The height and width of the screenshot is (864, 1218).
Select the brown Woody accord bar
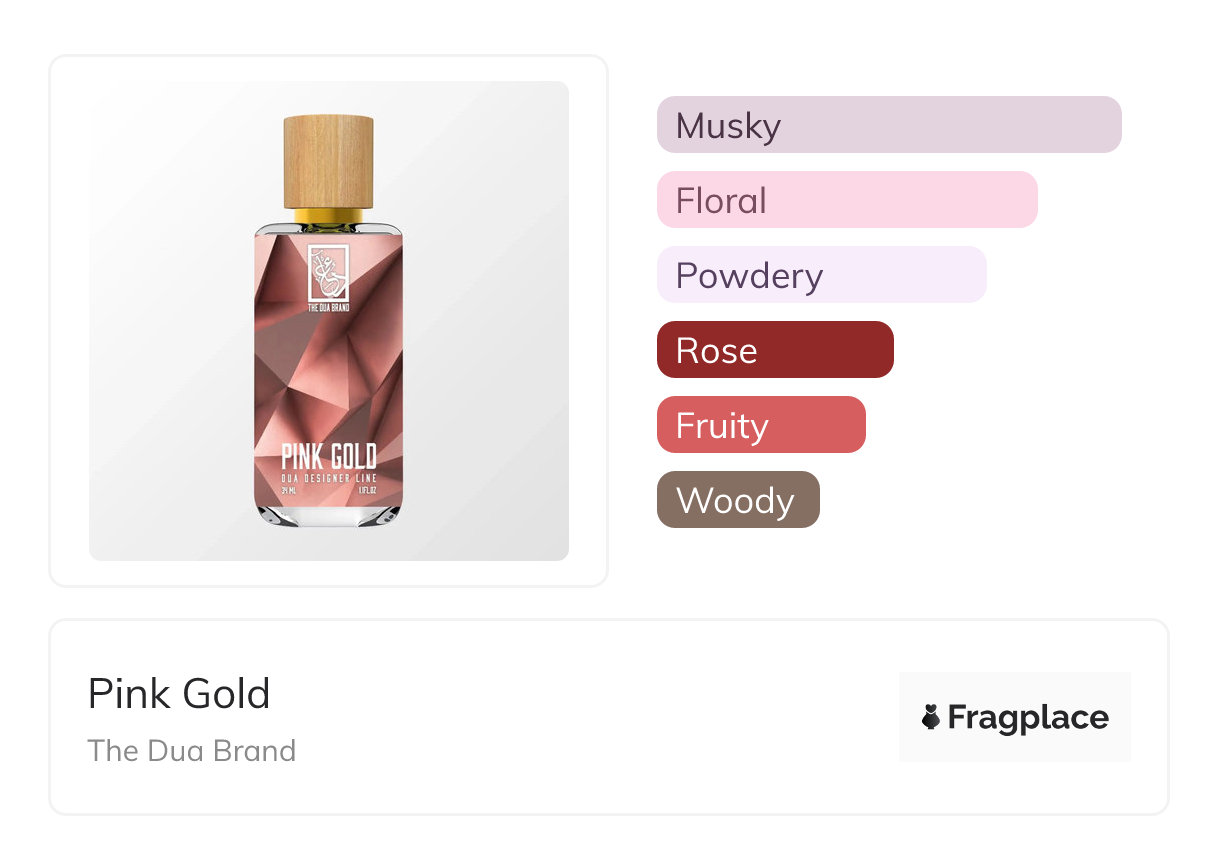[738, 500]
